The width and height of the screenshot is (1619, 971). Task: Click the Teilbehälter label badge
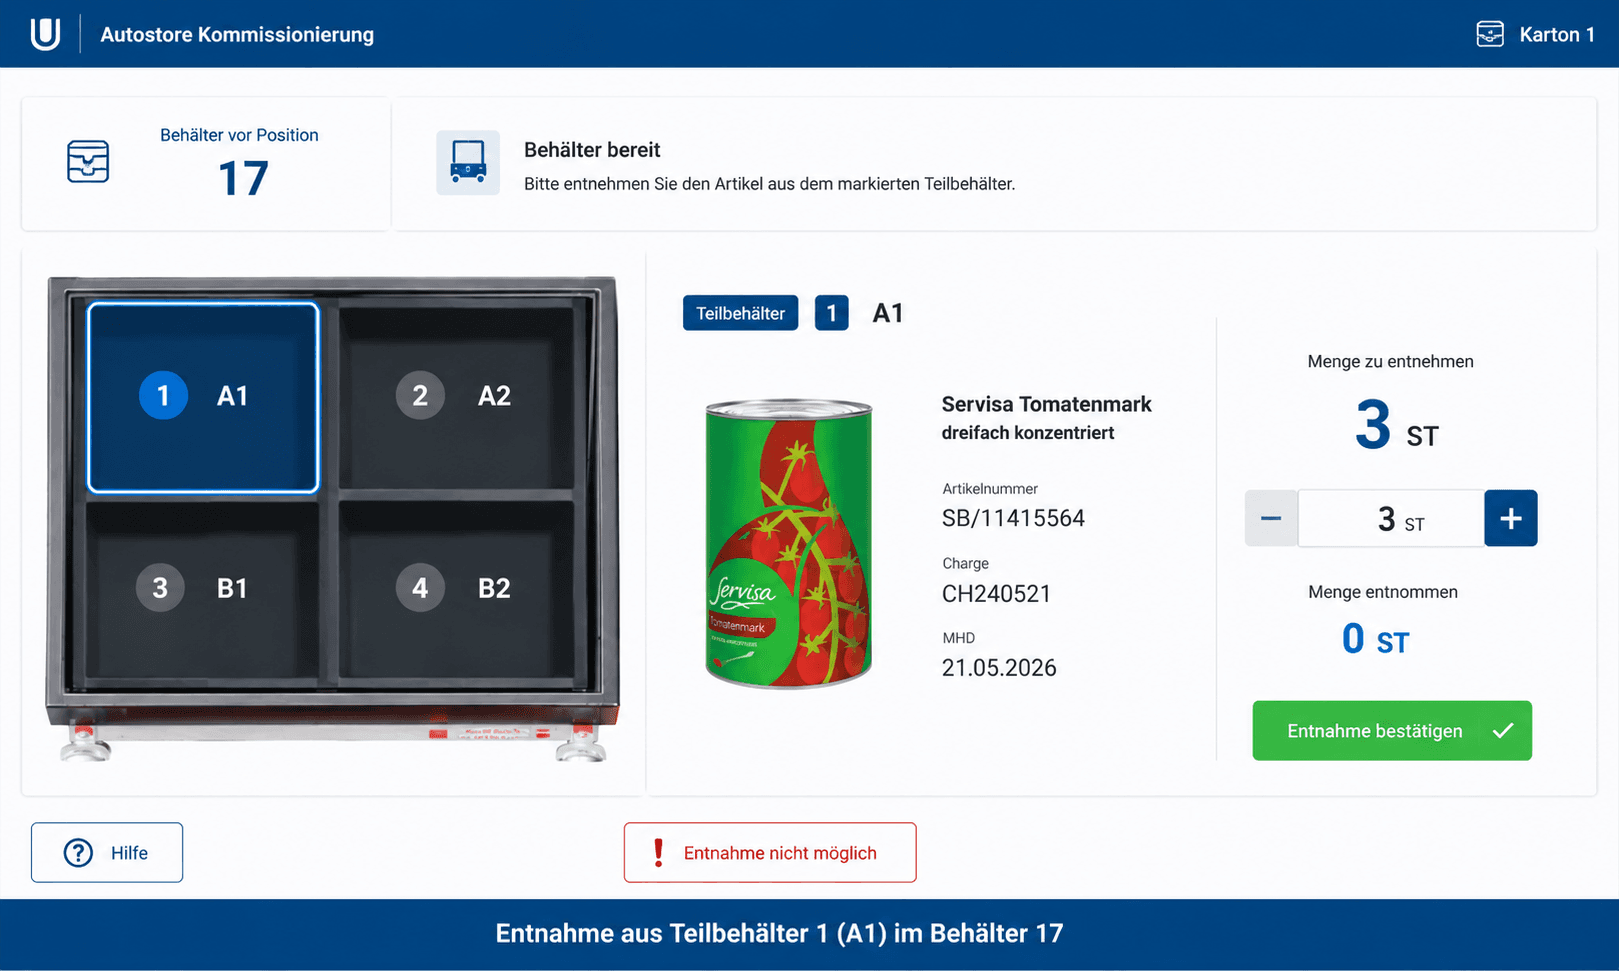click(741, 313)
